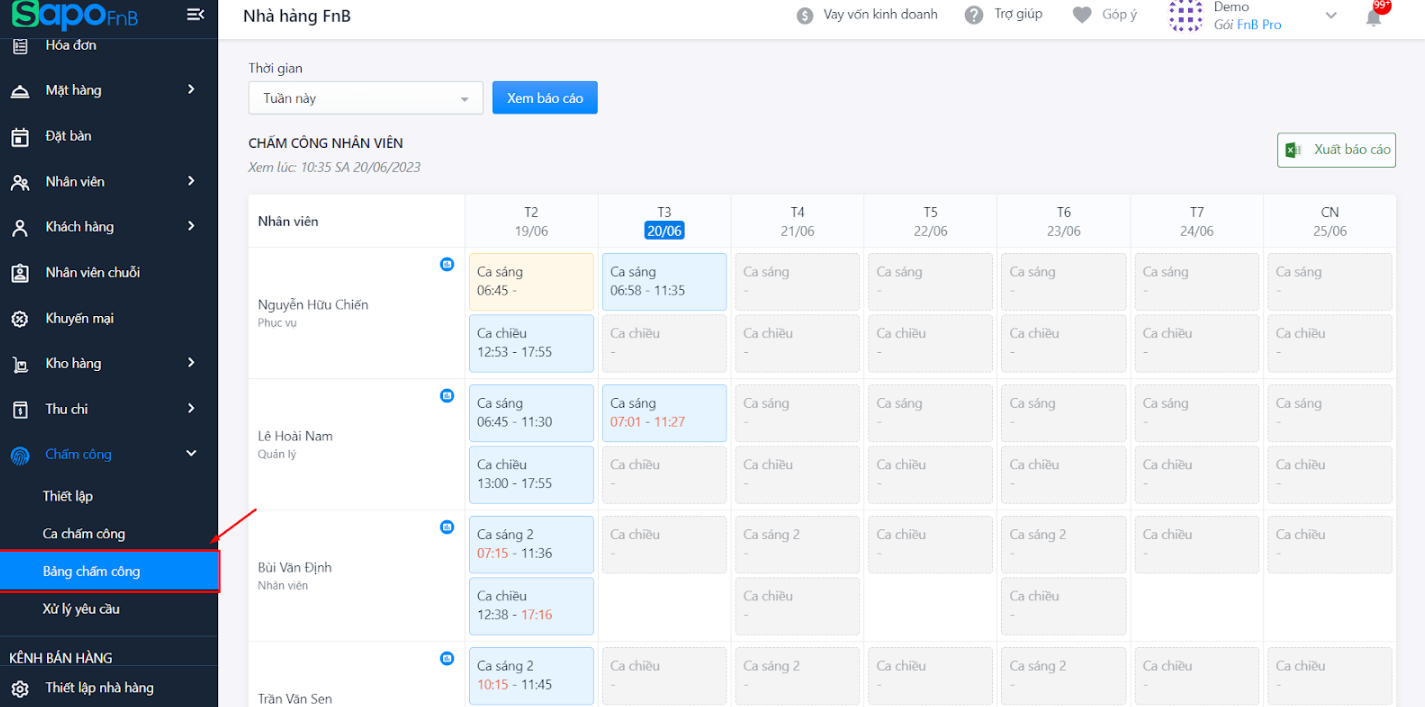Click the CN 25/06 column header
The image size is (1425, 707).
(x=1330, y=221)
